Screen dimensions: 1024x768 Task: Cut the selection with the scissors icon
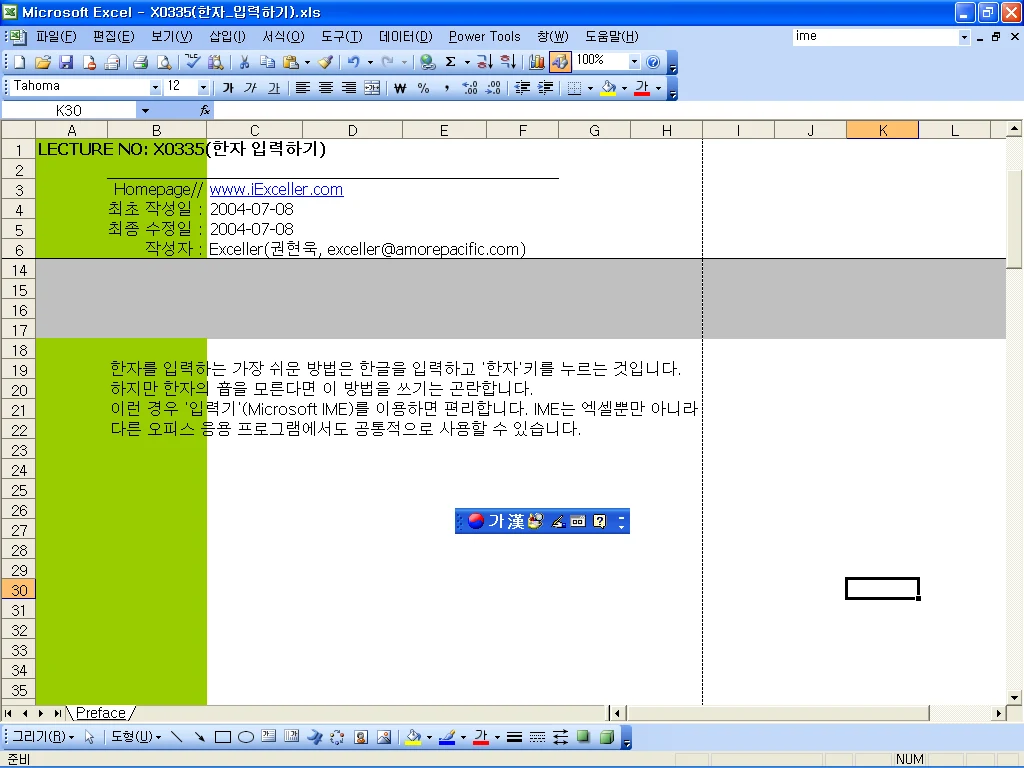(x=244, y=62)
